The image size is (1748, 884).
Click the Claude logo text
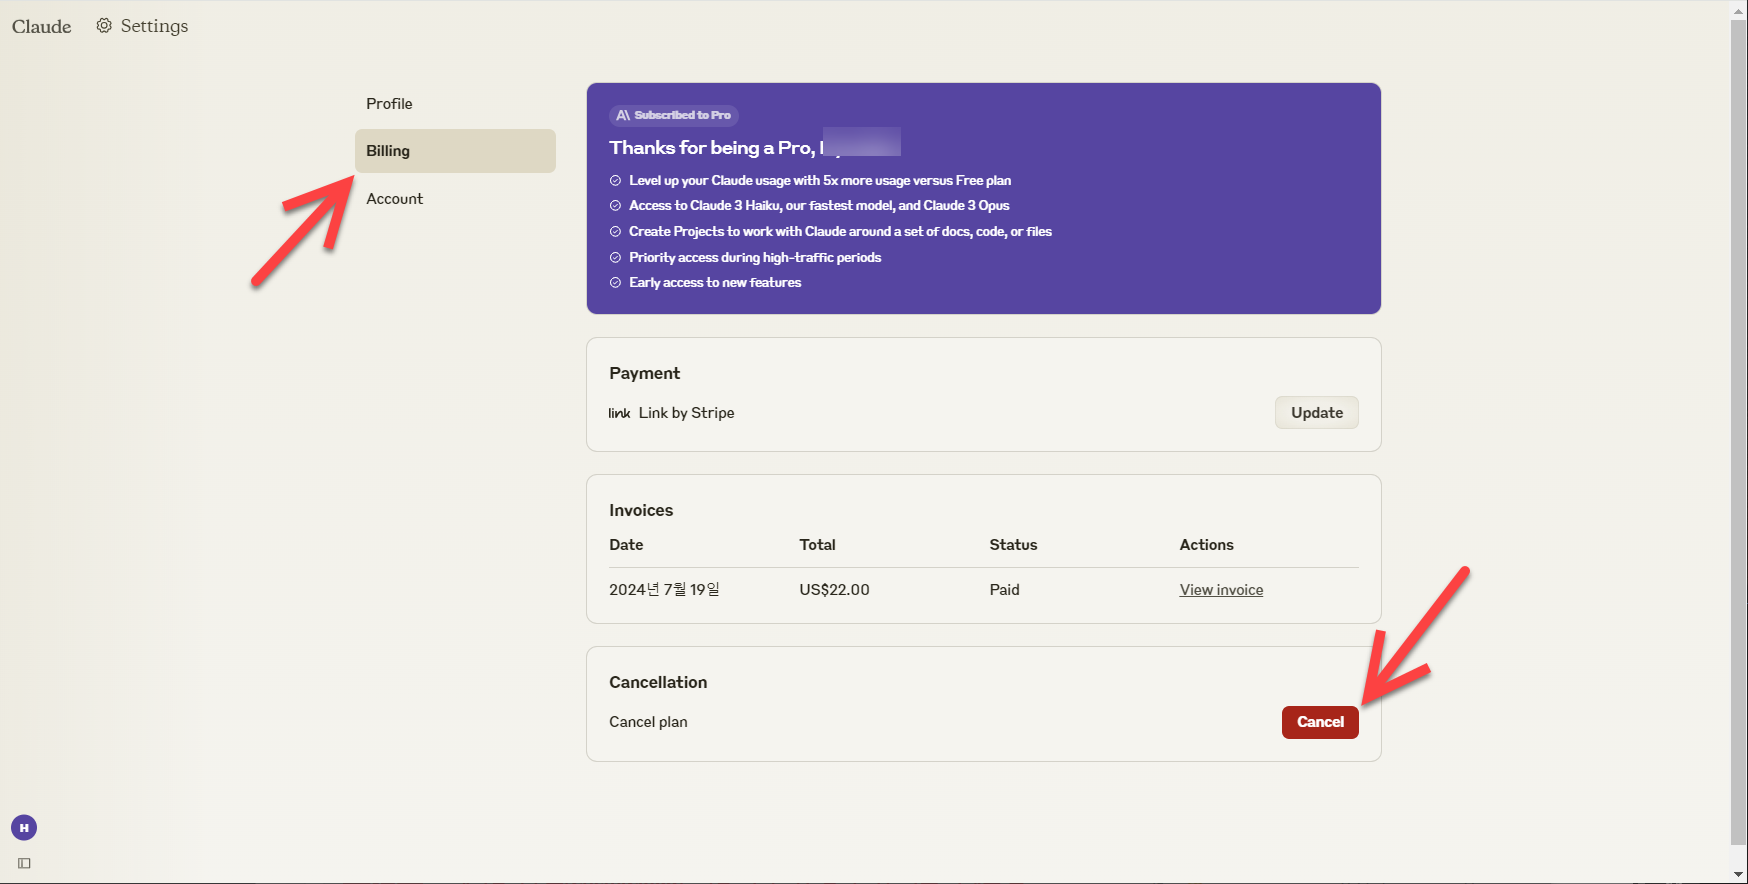[42, 27]
